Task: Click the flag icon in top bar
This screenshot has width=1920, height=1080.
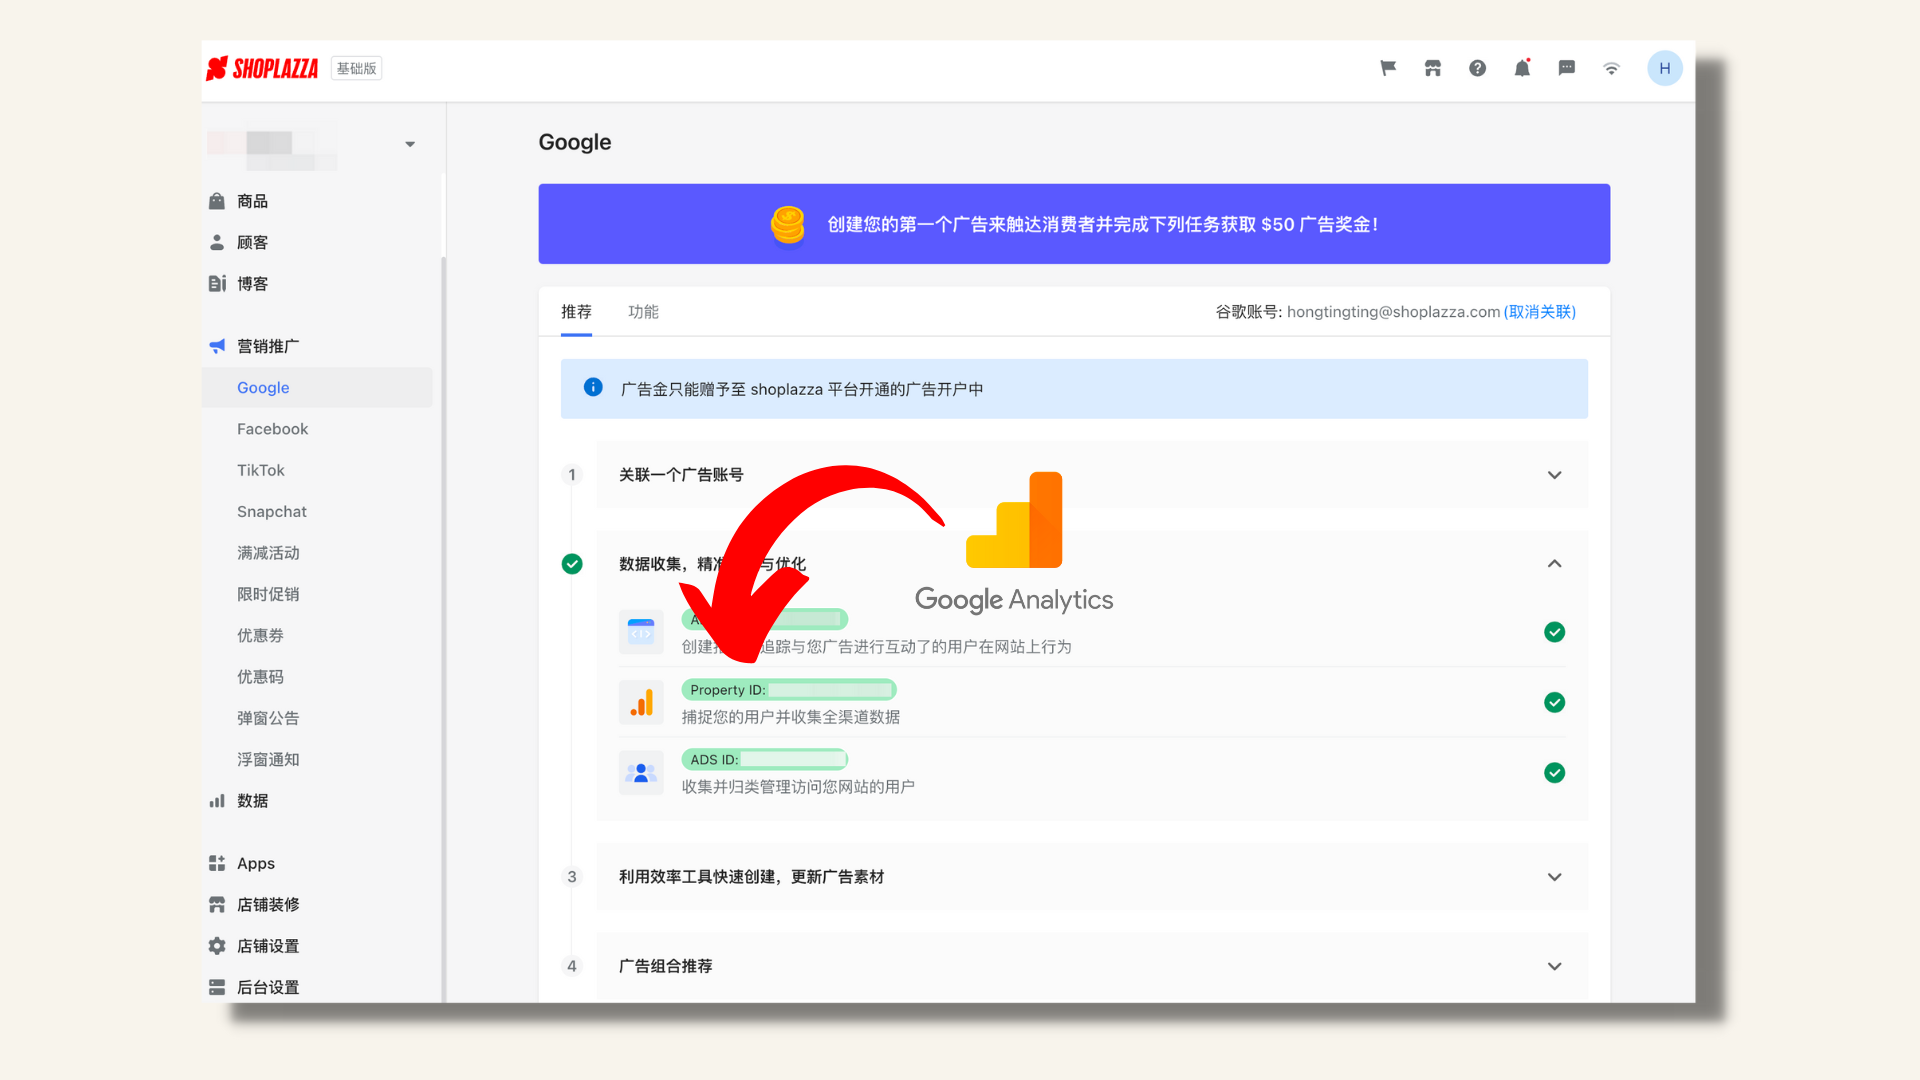Action: pyautogui.click(x=1388, y=68)
